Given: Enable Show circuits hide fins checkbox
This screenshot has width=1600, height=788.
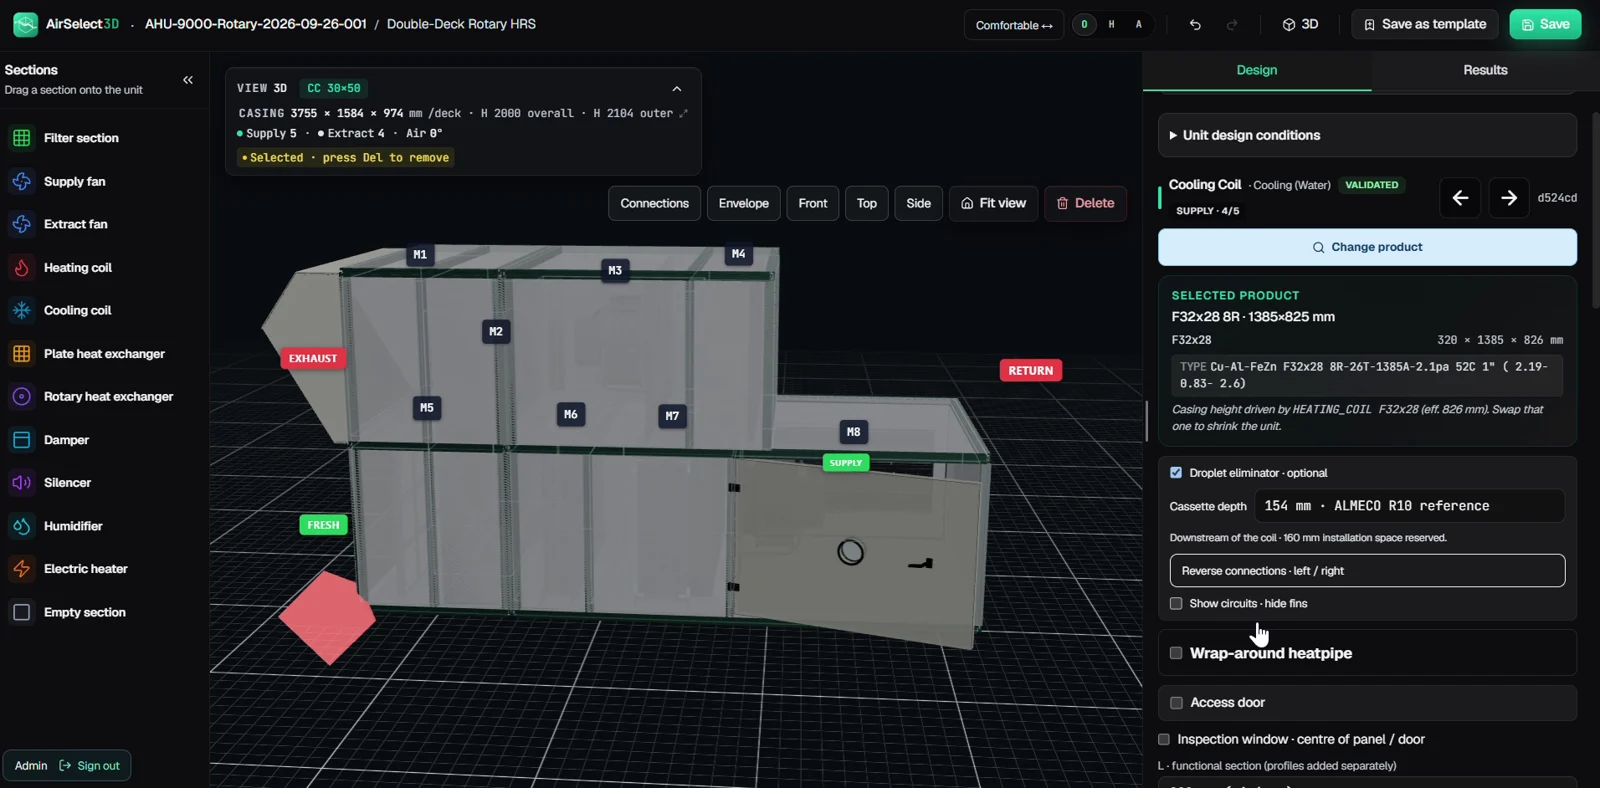Looking at the screenshot, I should [x=1176, y=604].
